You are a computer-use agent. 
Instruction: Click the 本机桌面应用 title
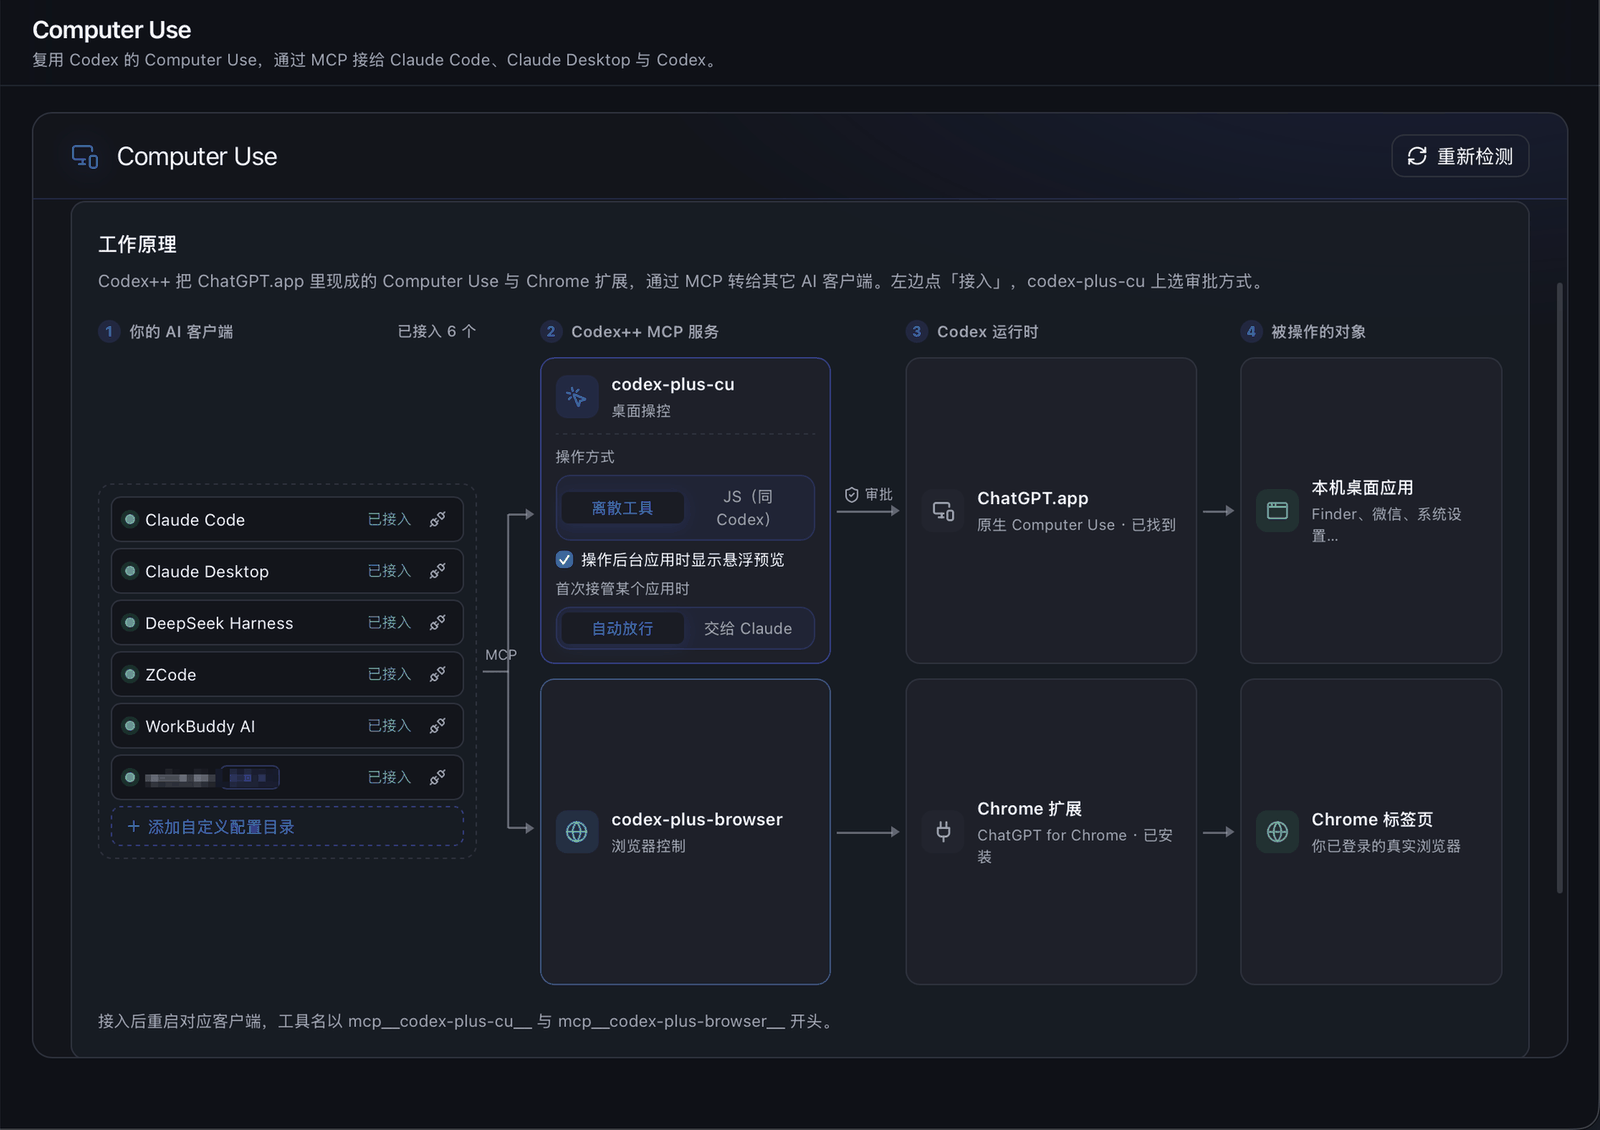[x=1362, y=488]
